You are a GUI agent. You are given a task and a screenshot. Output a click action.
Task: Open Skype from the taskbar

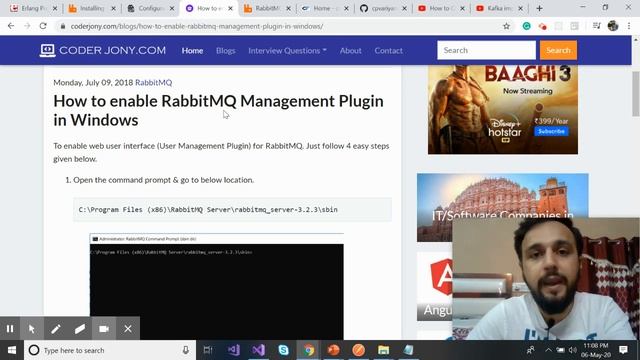click(283, 350)
